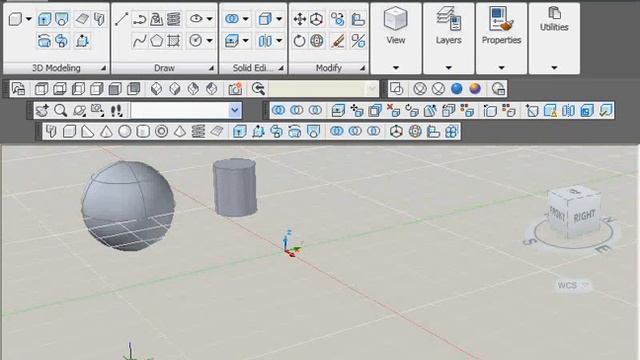The image size is (640, 360).
Task: Select the Torus tool in the Modeling toolbar
Action: pyautogui.click(x=162, y=131)
